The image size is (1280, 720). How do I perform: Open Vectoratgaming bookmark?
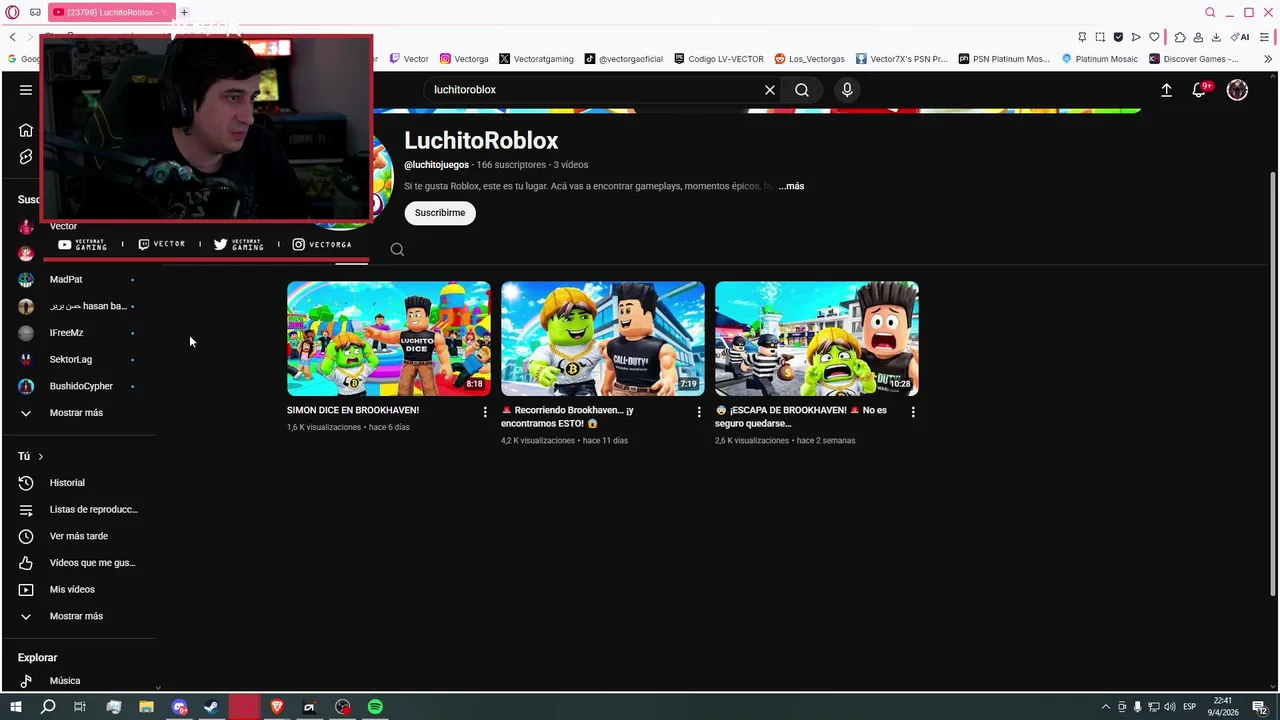(536, 59)
